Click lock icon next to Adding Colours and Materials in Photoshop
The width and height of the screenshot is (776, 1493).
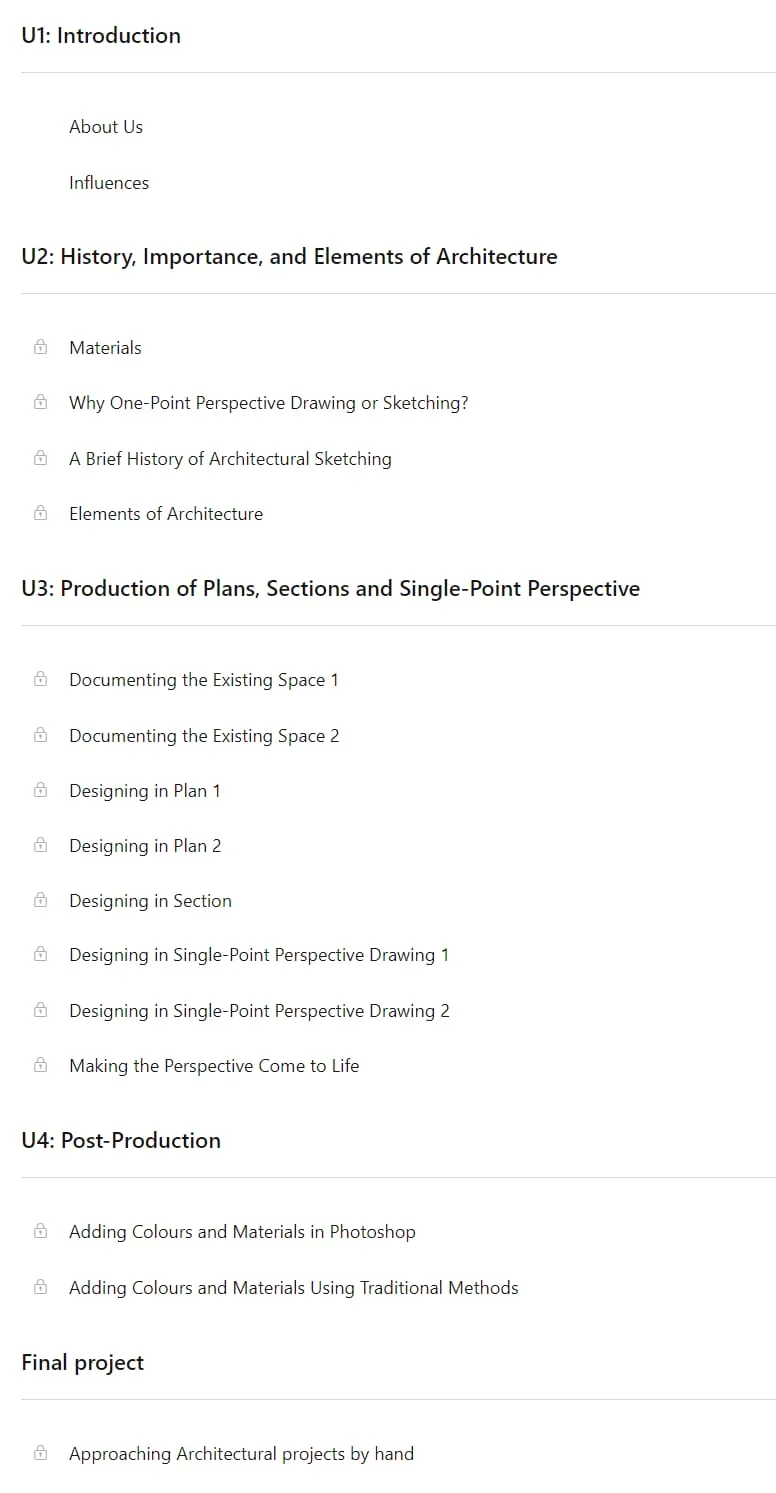[40, 1231]
